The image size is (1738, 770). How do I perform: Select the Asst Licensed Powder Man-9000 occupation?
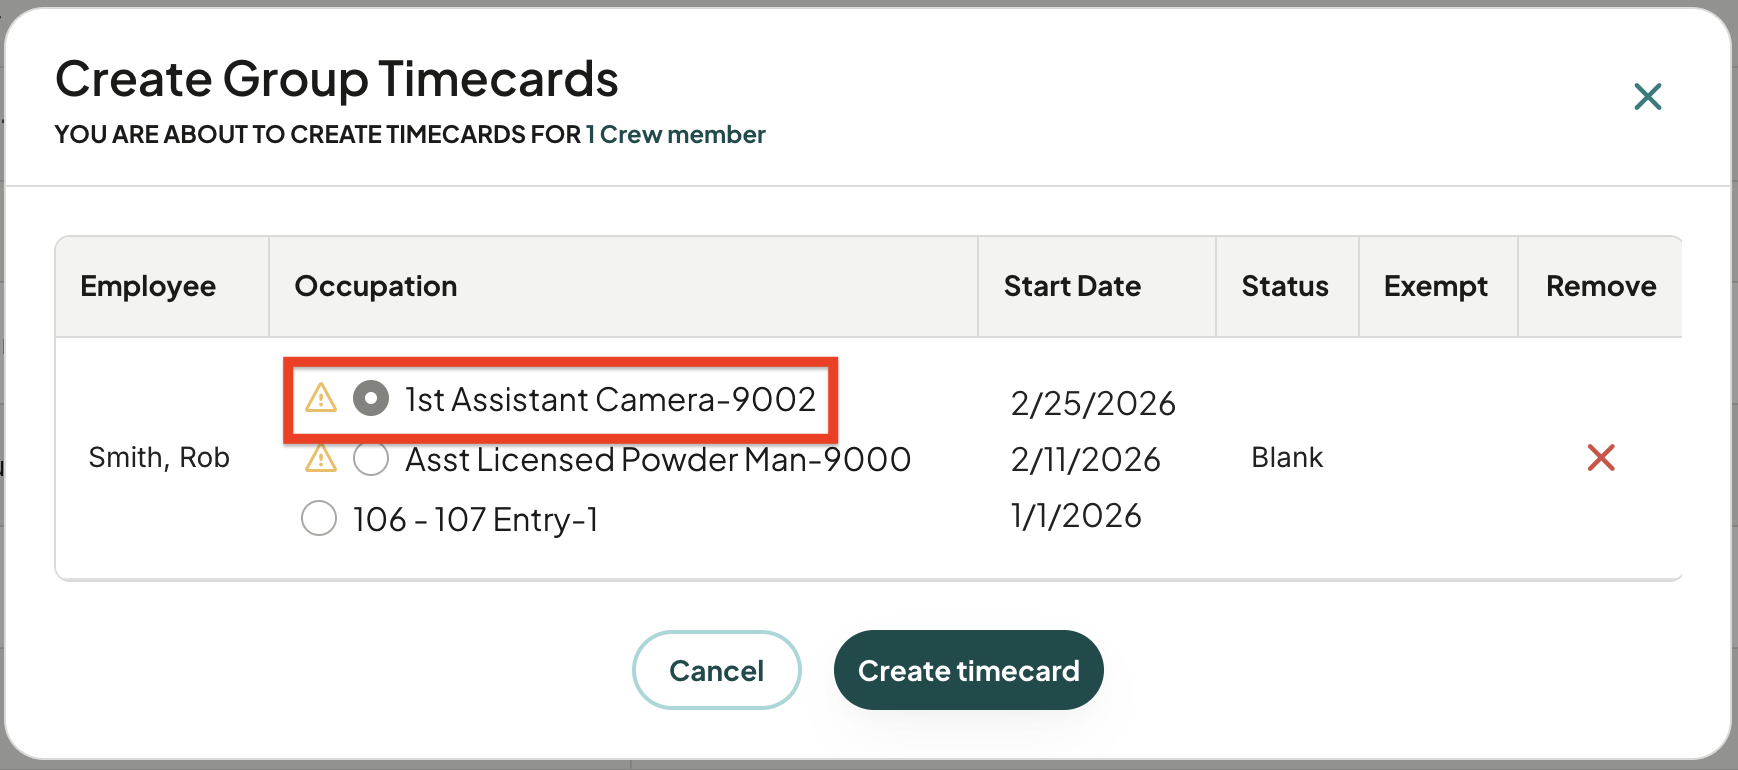point(371,459)
